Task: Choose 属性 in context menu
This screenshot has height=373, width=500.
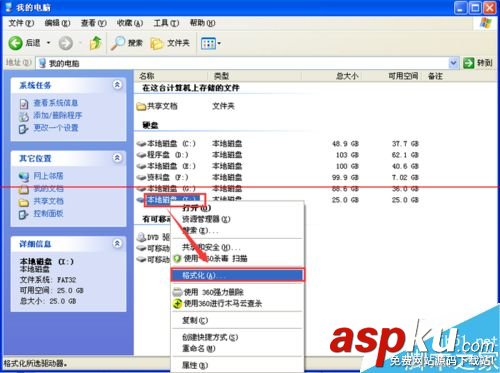Action: point(237,365)
